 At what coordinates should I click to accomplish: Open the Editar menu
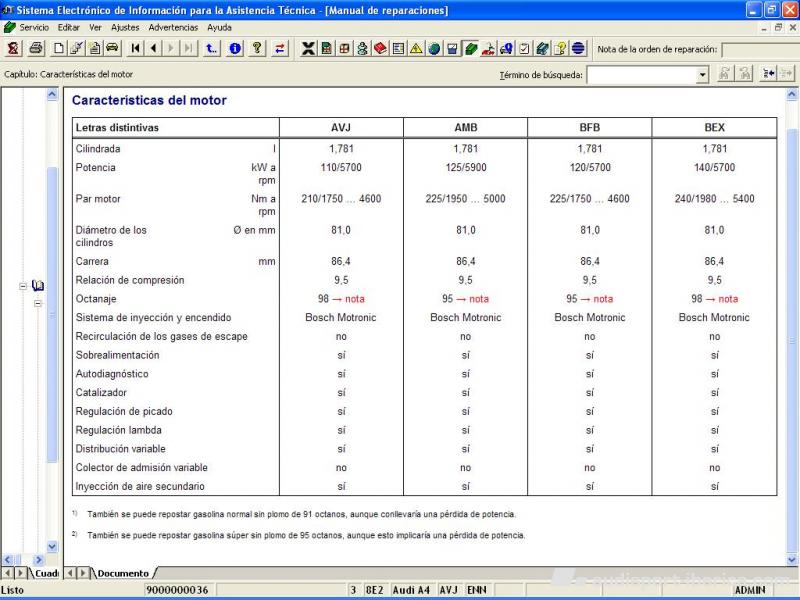pyautogui.click(x=68, y=28)
